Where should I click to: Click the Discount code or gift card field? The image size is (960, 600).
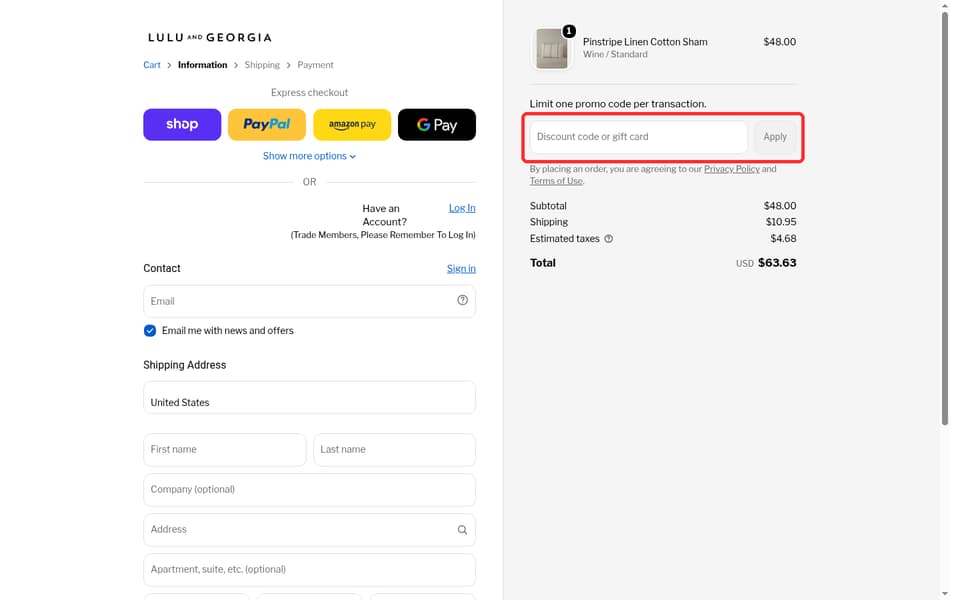(639, 137)
